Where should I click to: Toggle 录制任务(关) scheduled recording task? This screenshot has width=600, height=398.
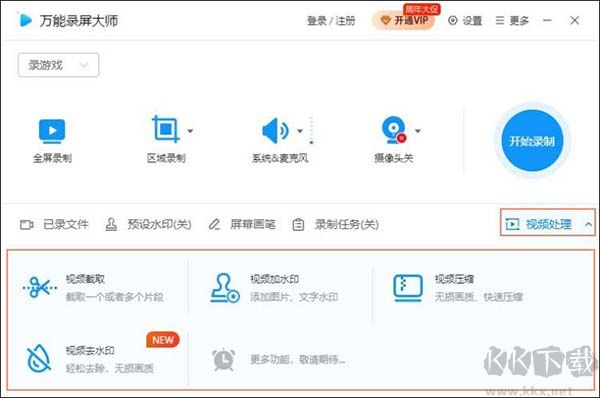[336, 224]
